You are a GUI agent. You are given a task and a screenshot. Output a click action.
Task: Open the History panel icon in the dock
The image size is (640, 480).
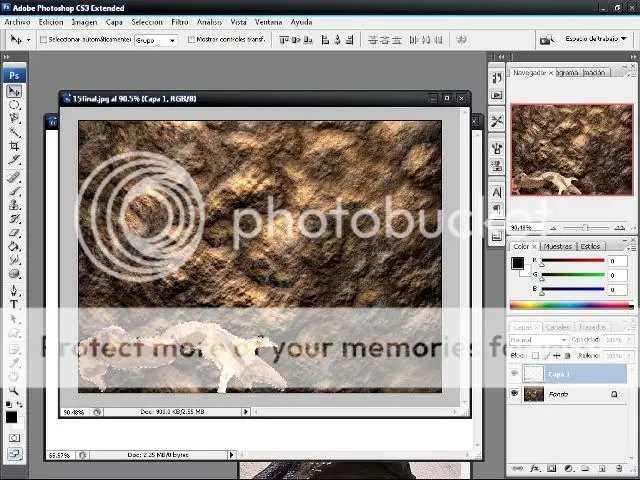point(497,78)
